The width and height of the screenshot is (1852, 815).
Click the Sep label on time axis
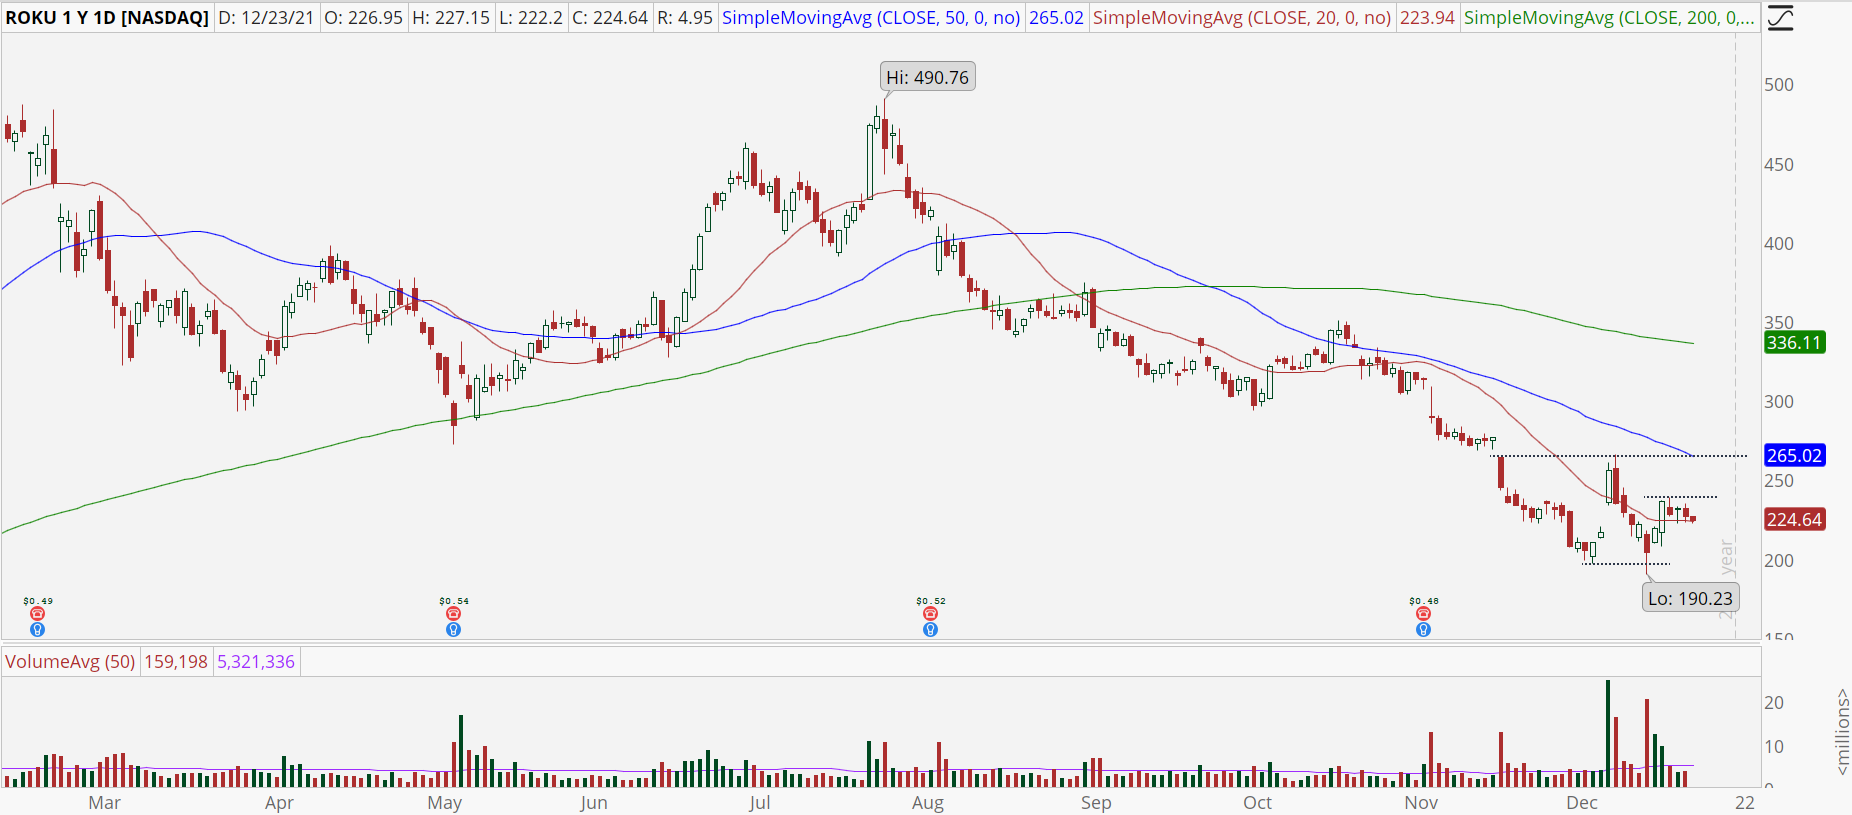click(x=1096, y=803)
